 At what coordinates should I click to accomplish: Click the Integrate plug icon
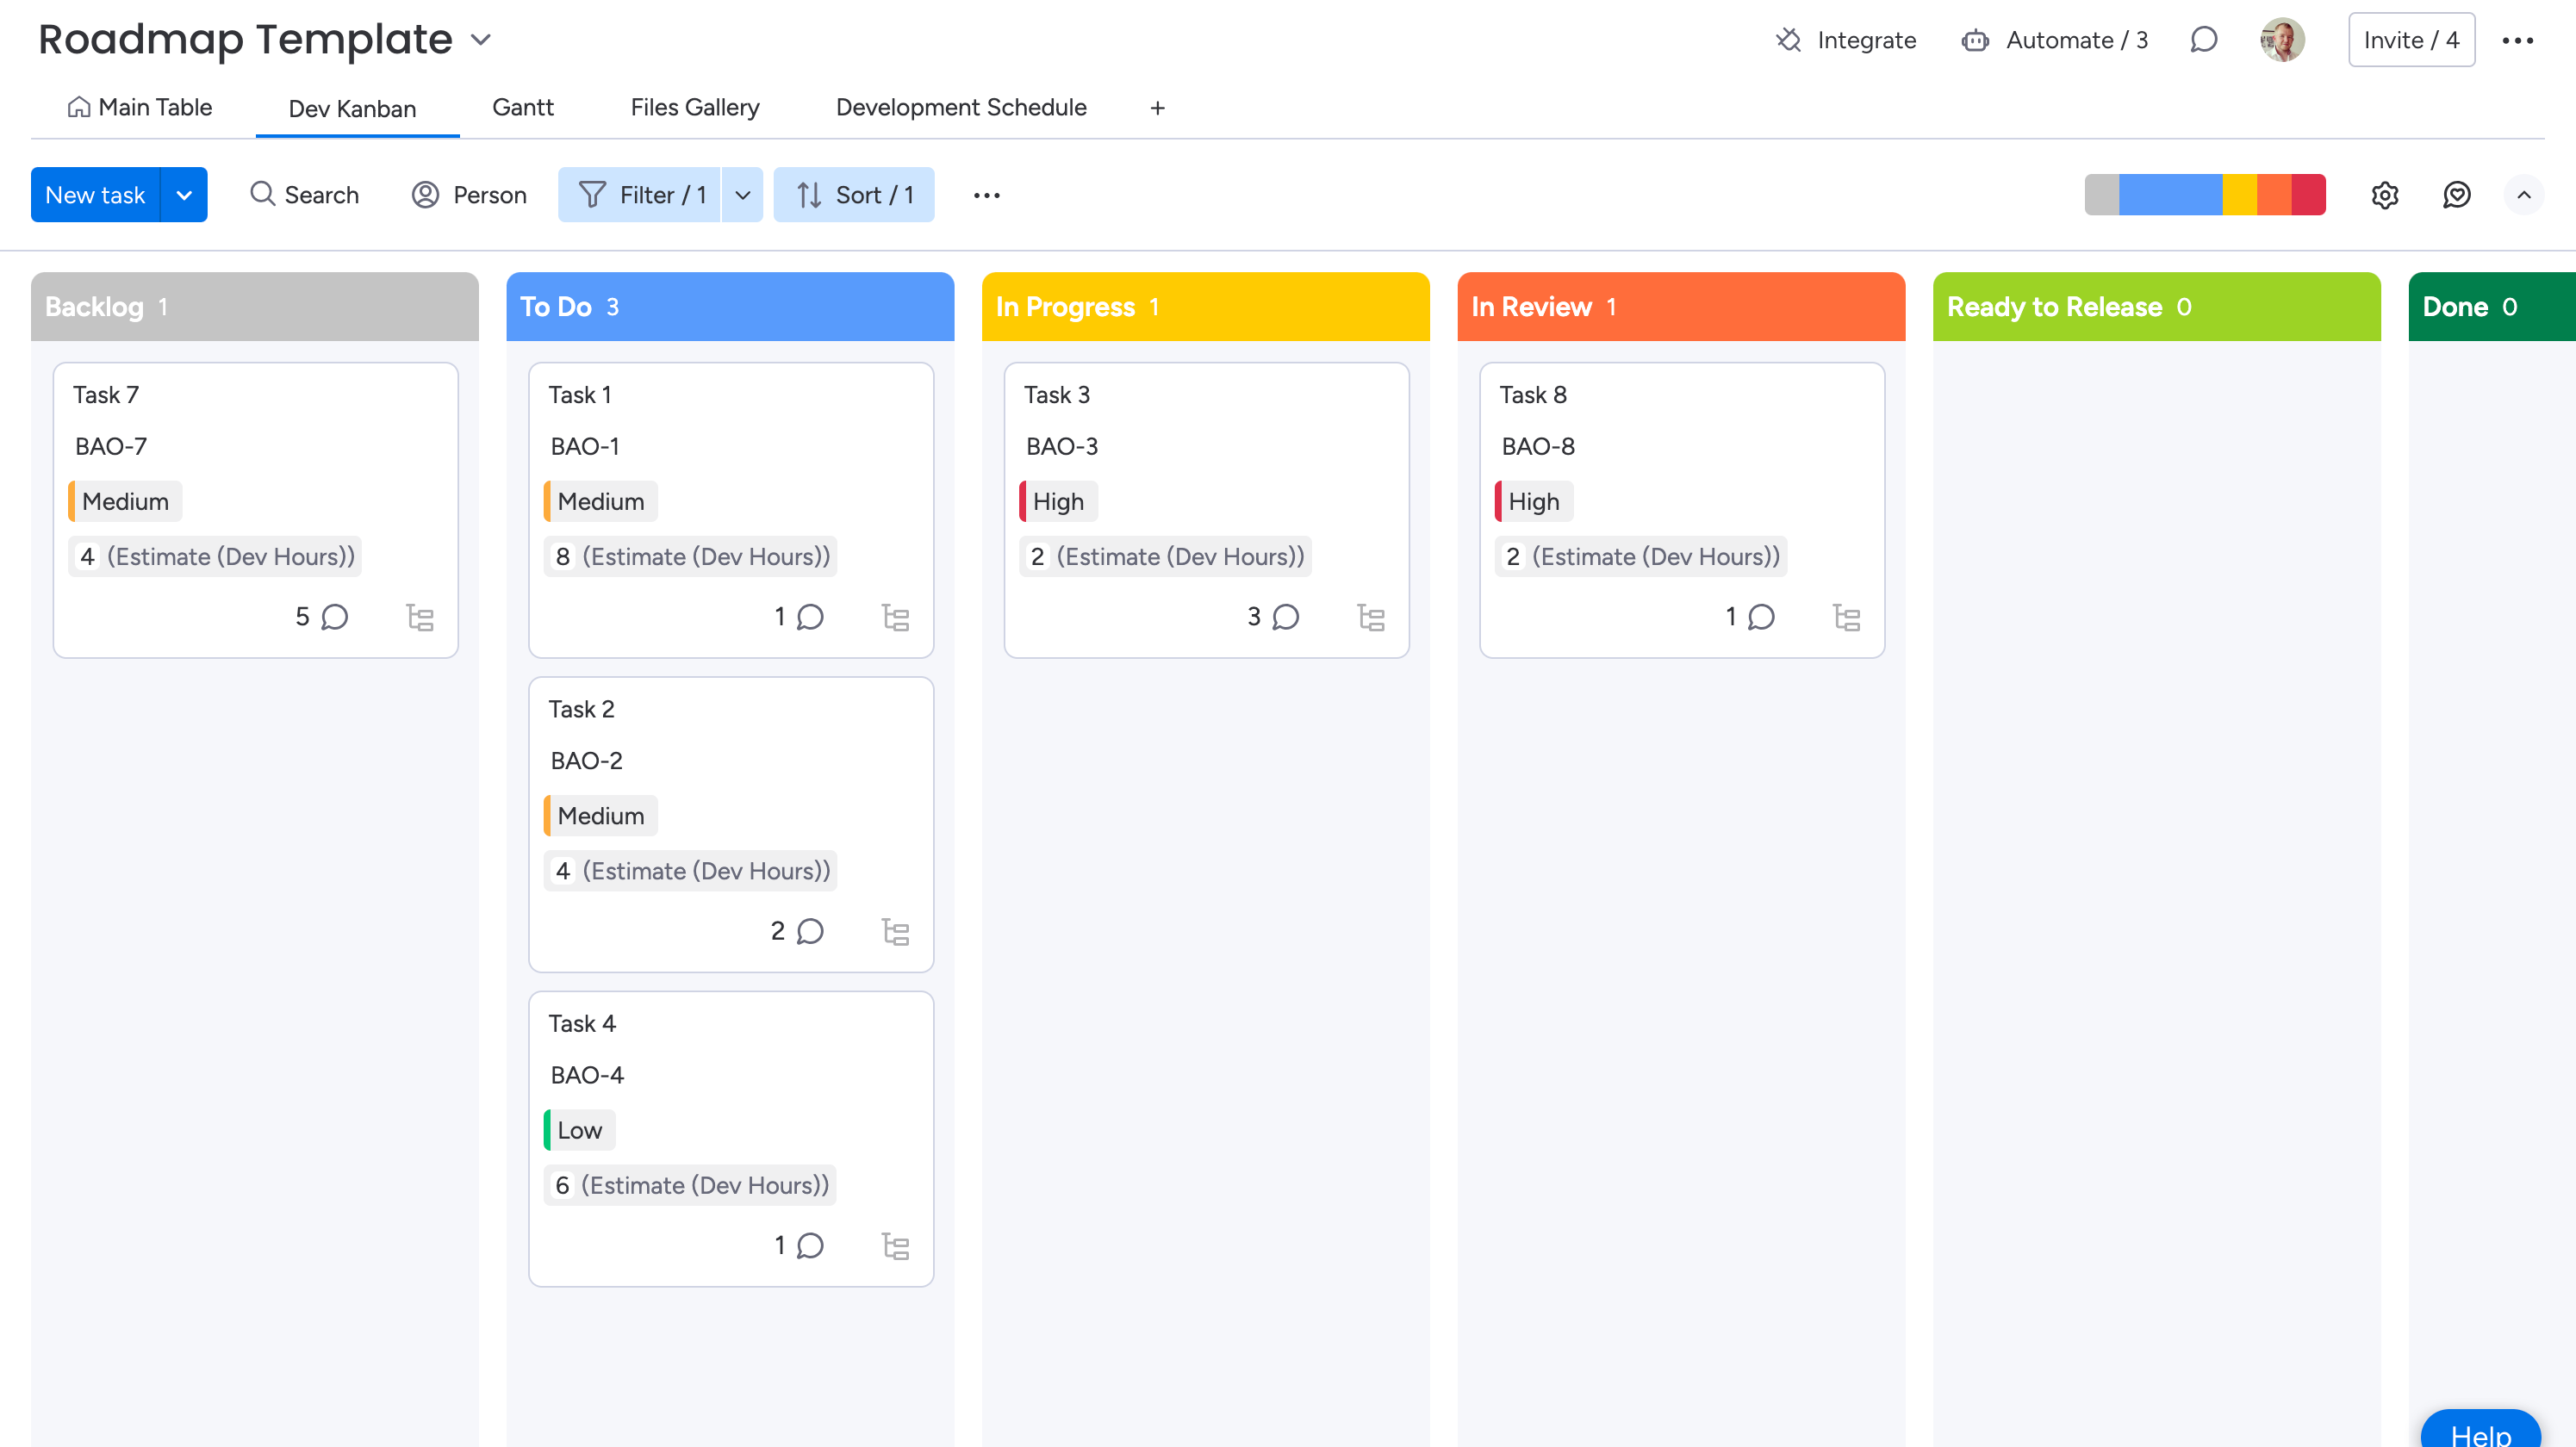click(x=1788, y=40)
